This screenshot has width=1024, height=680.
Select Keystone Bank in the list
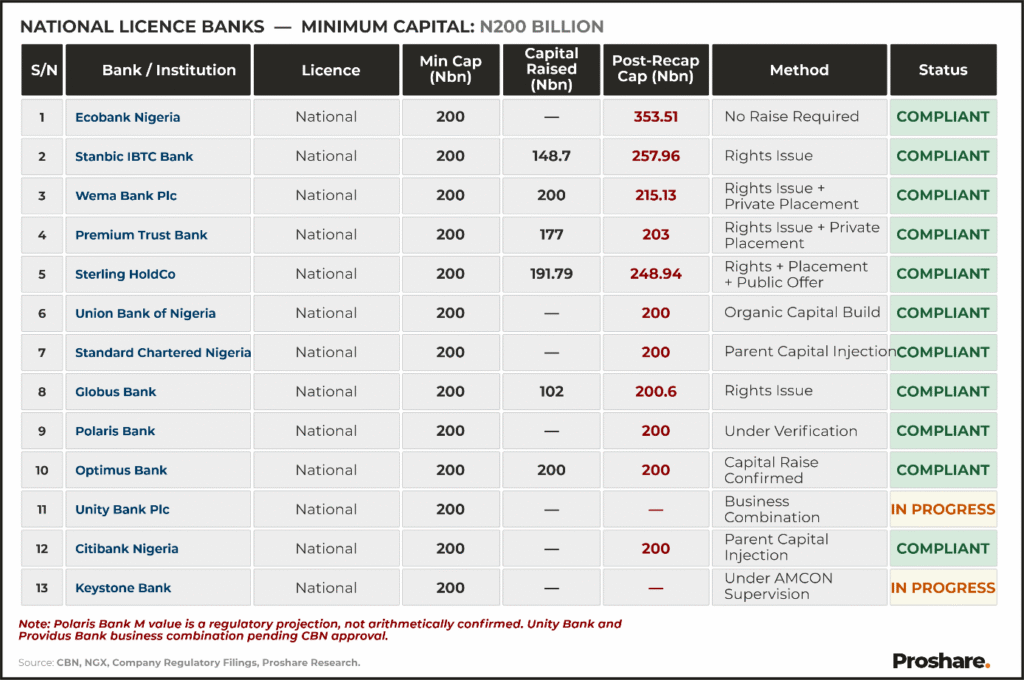pos(123,588)
